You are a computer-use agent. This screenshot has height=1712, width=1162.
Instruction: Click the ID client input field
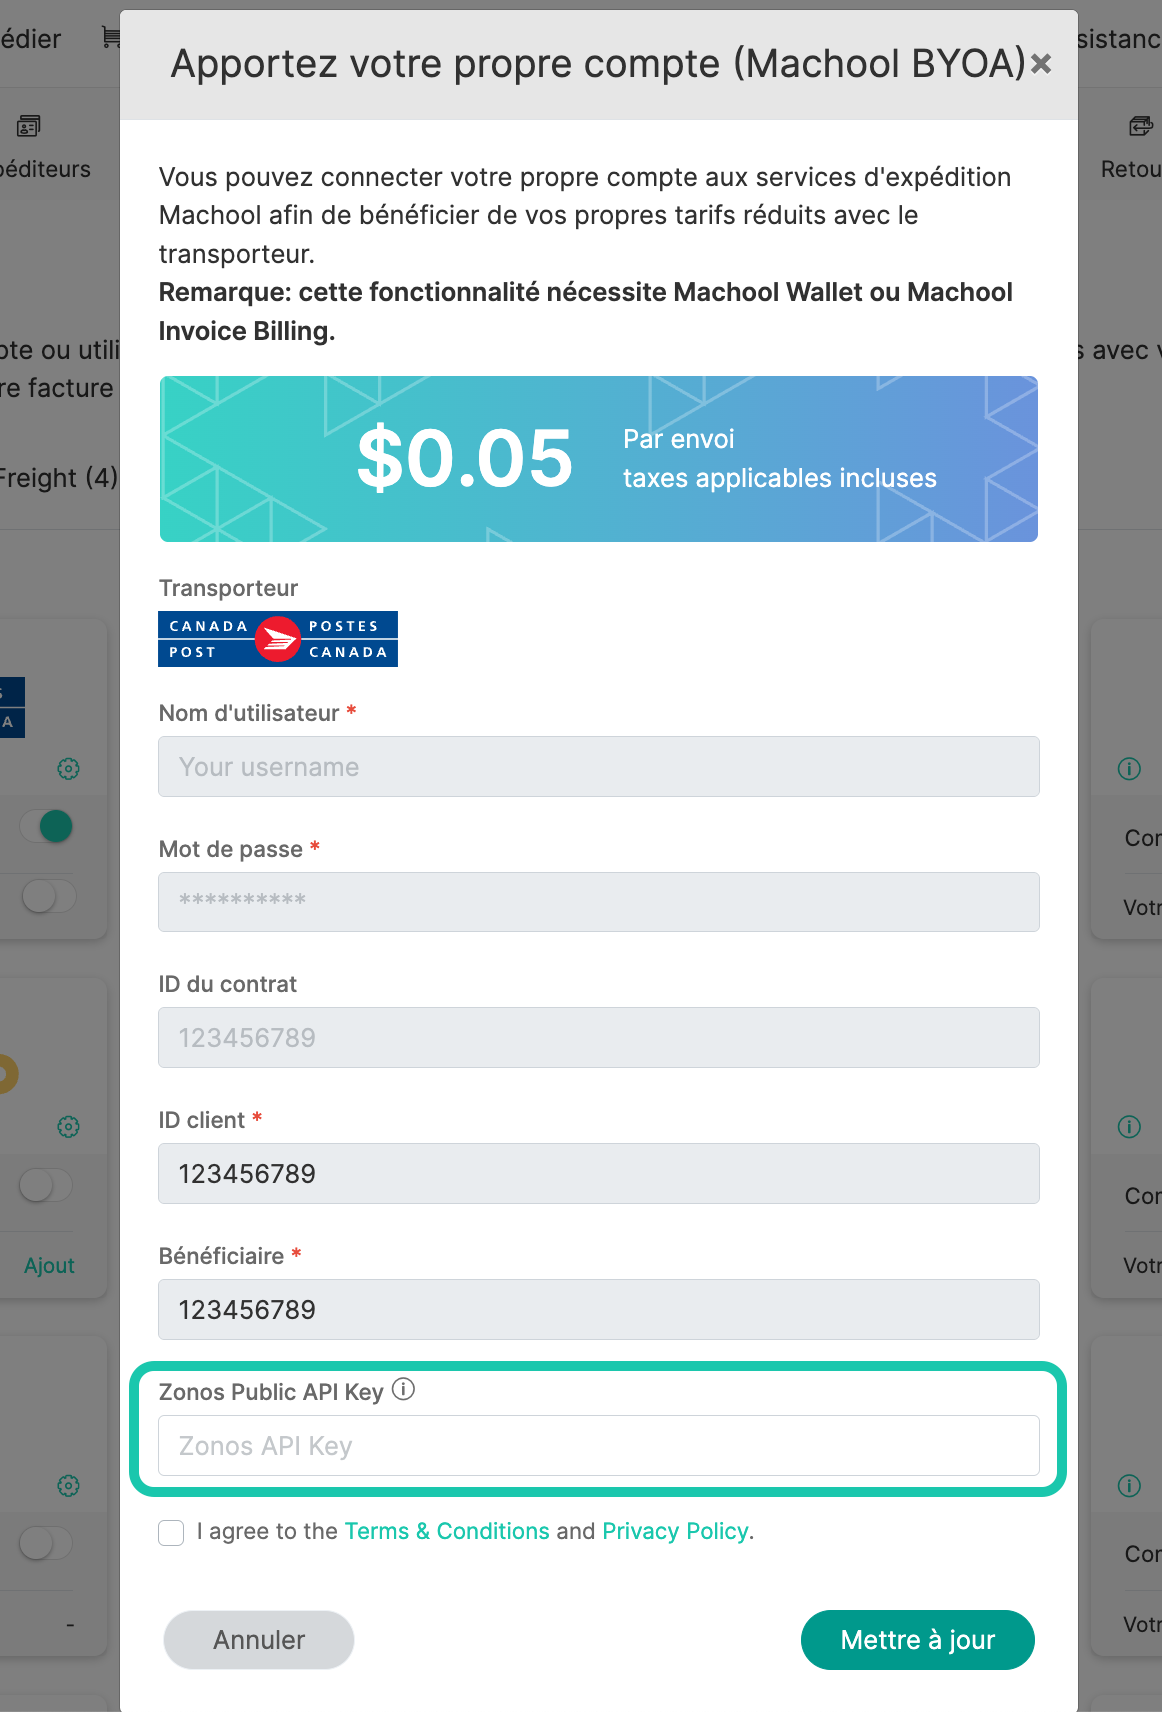(x=598, y=1174)
